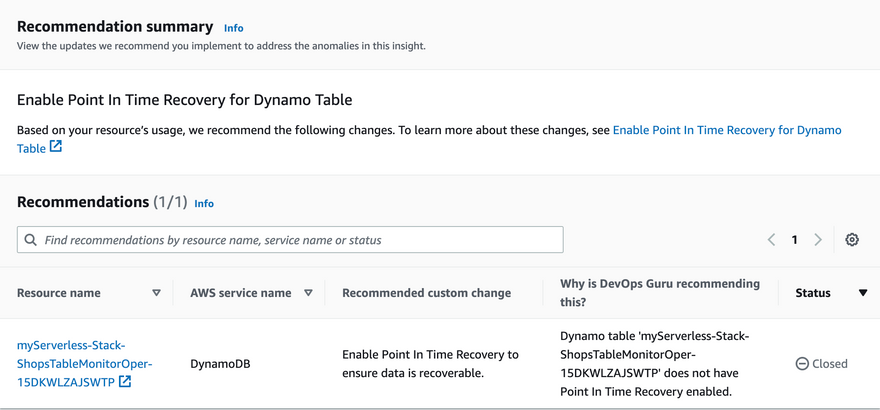Sort by Resource name using its arrow

coord(156,293)
